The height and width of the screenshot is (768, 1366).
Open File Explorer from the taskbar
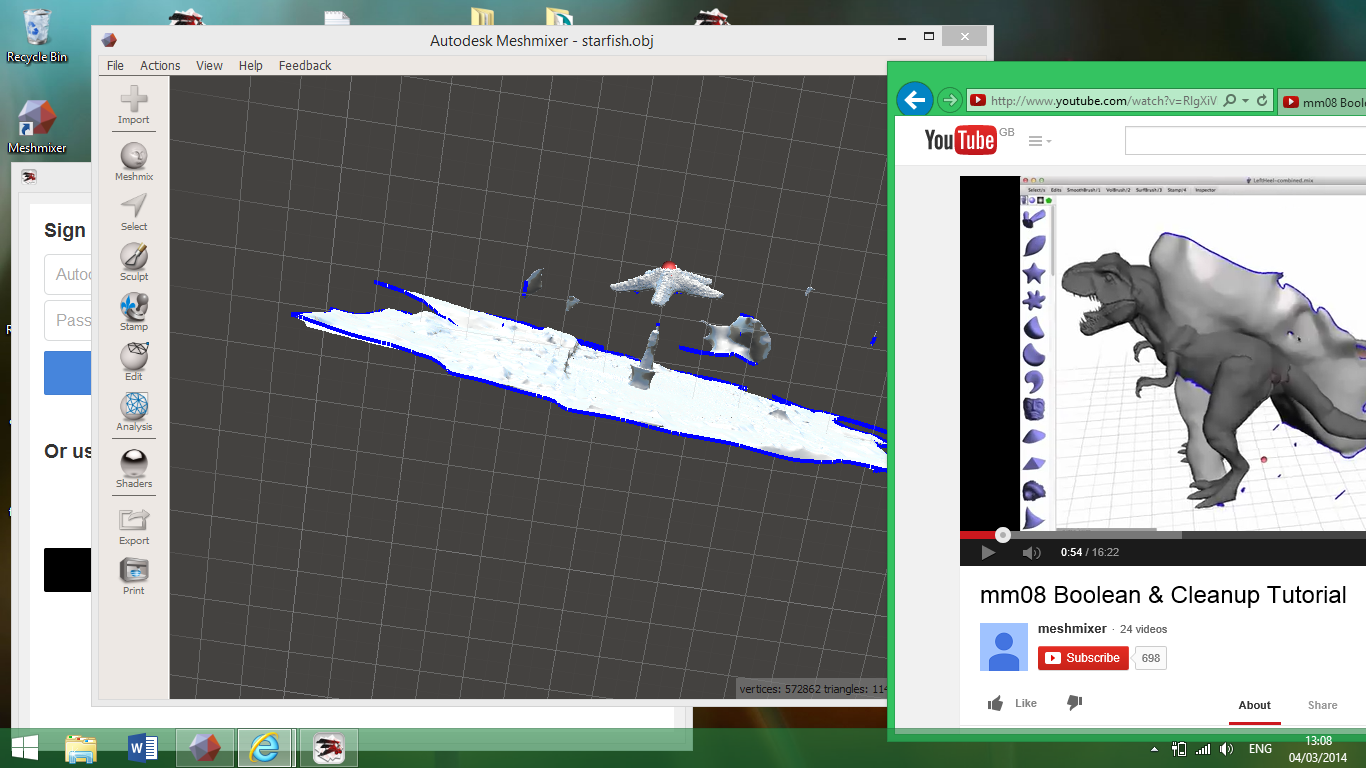point(81,748)
